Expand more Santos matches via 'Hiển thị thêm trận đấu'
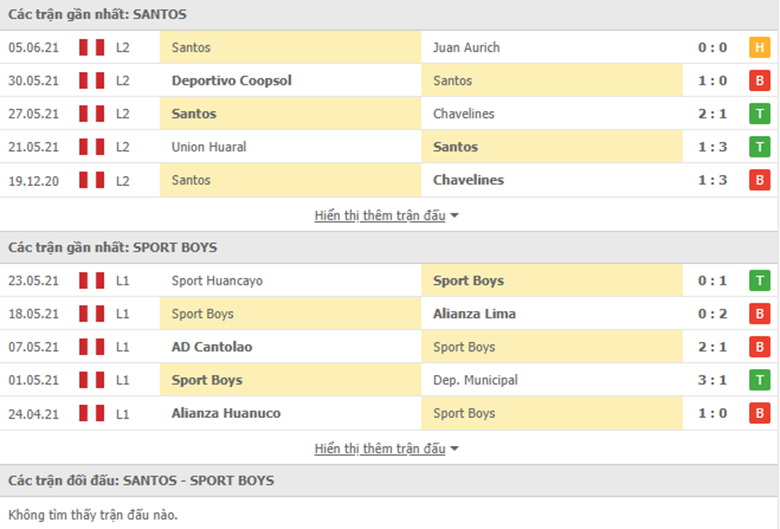This screenshot has width=780, height=529. (x=380, y=215)
